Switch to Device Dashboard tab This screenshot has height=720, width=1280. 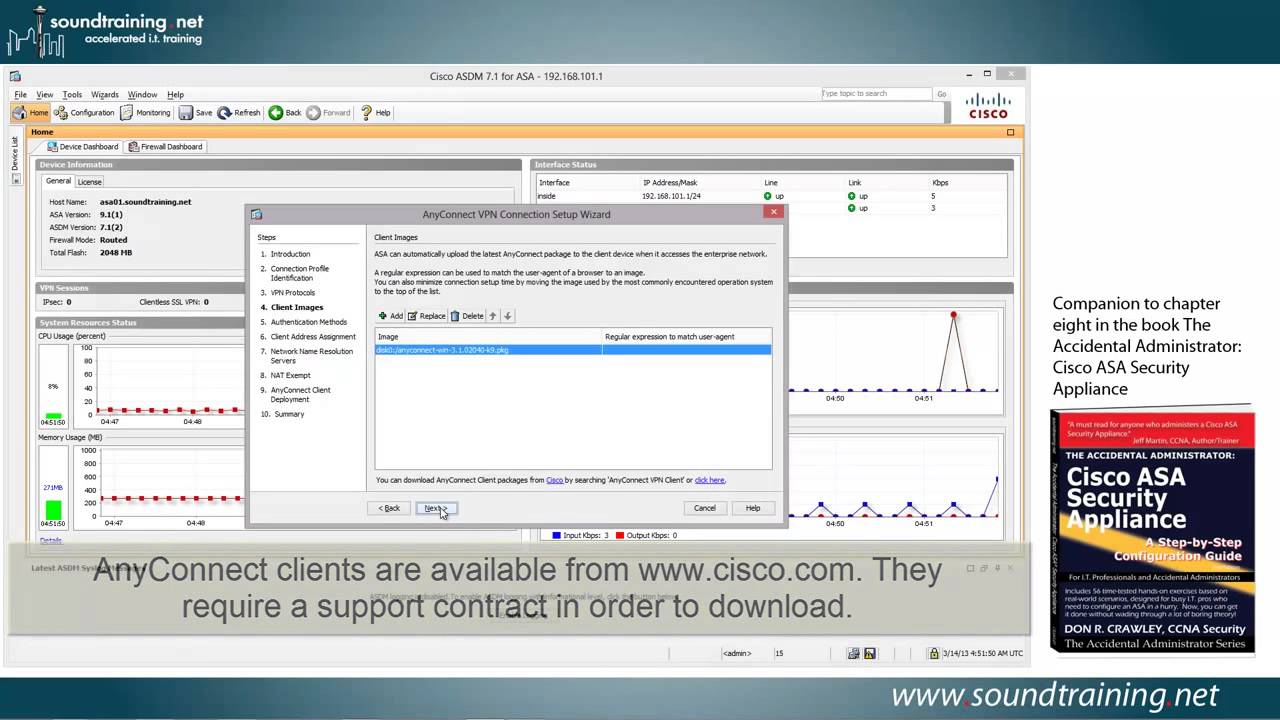pos(83,147)
